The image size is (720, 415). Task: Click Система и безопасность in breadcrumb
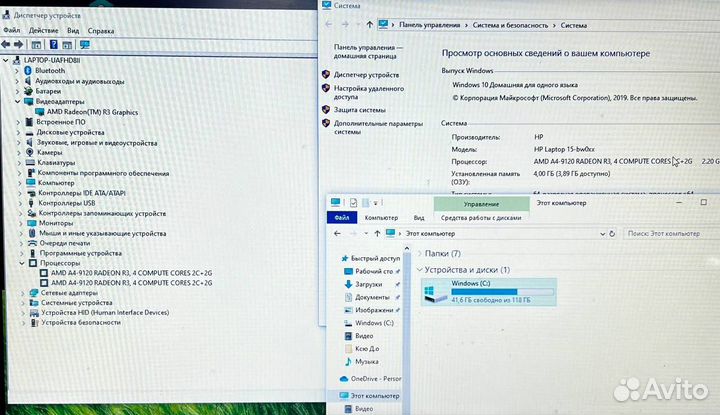510,25
